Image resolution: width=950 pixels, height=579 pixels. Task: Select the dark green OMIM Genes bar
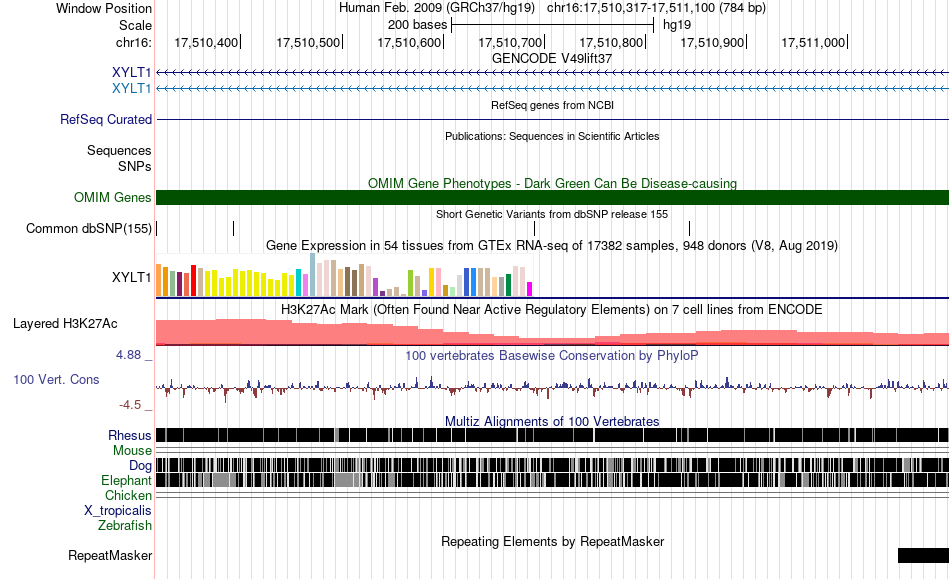(553, 197)
